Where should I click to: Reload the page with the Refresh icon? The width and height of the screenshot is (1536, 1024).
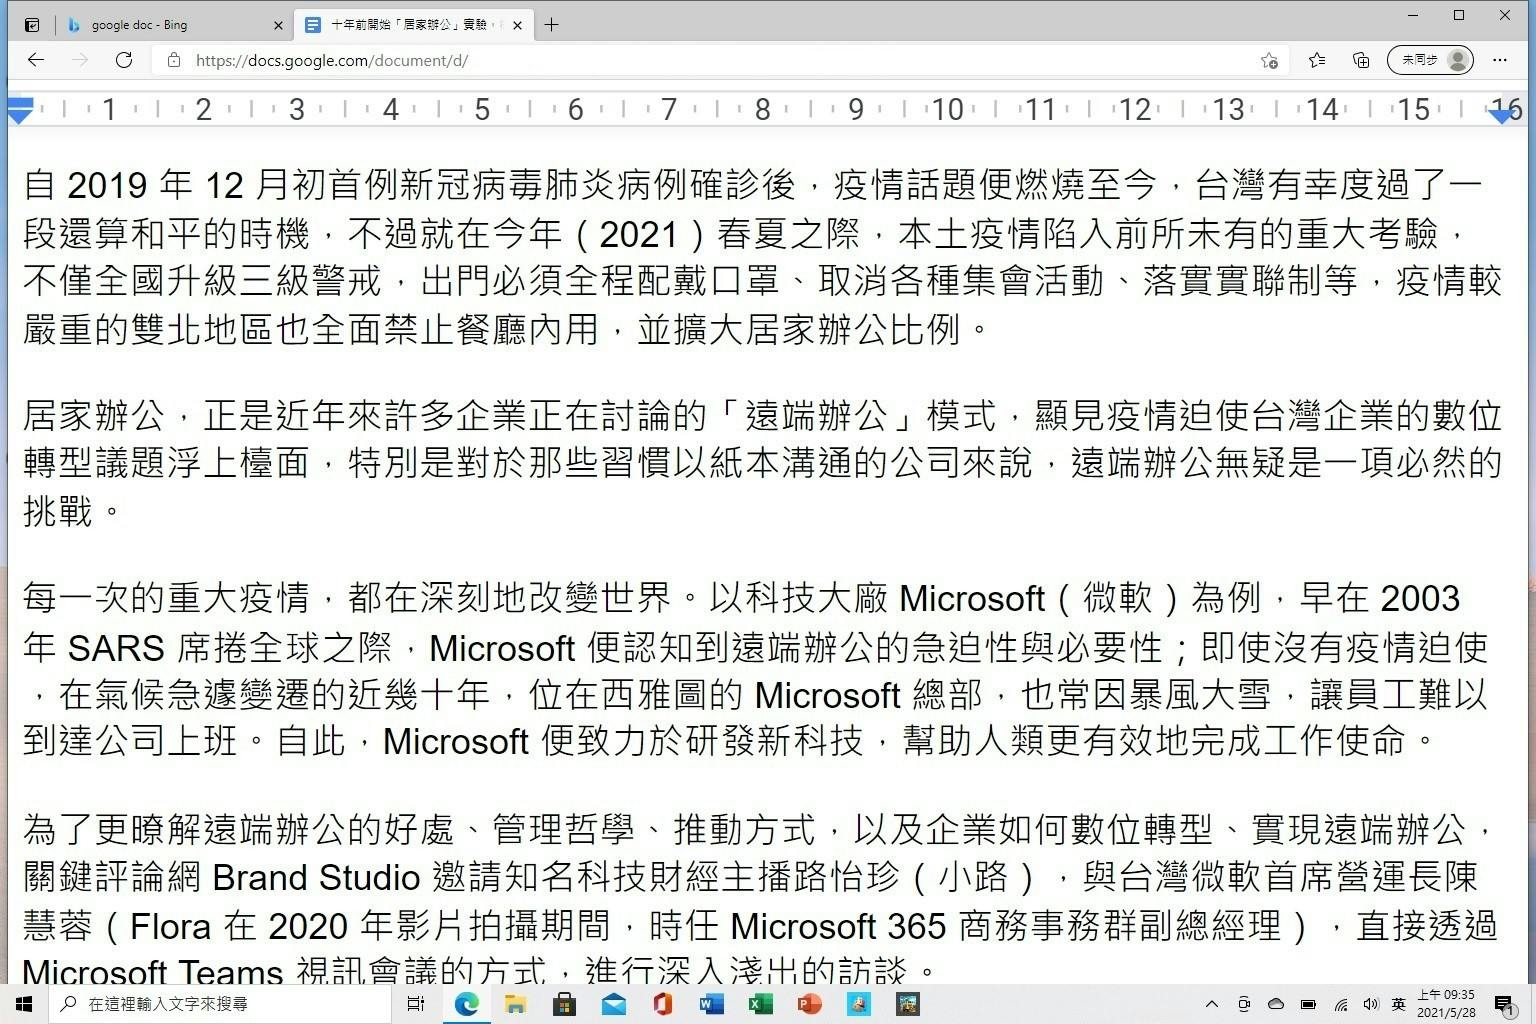[124, 60]
